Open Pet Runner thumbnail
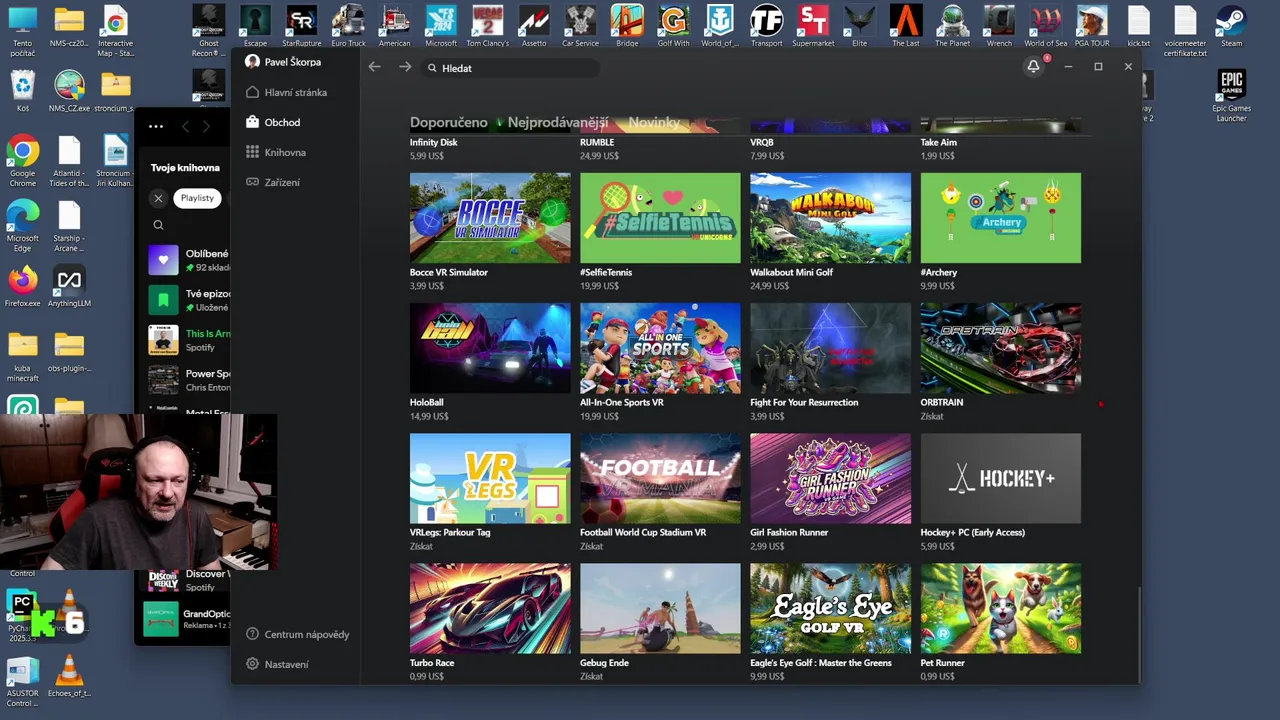The width and height of the screenshot is (1280, 720). click(1000, 608)
